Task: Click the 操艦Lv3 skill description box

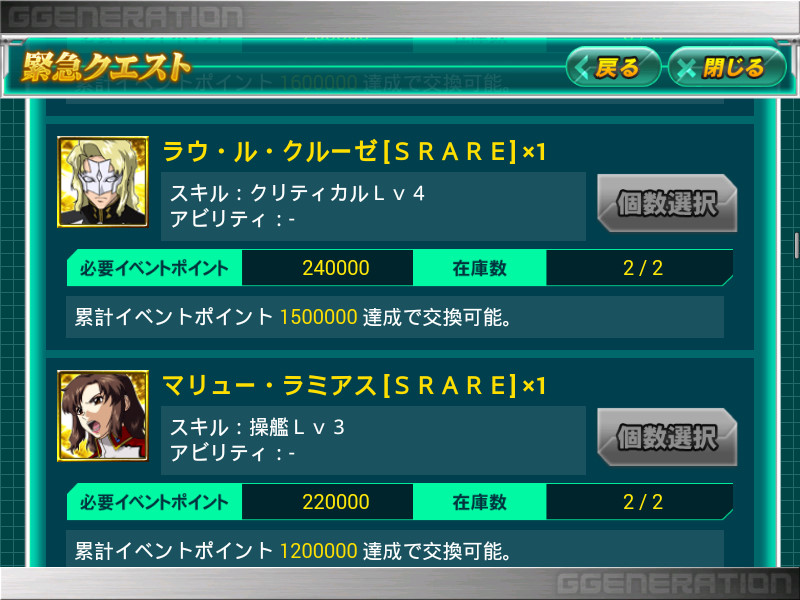Action: pos(373,440)
